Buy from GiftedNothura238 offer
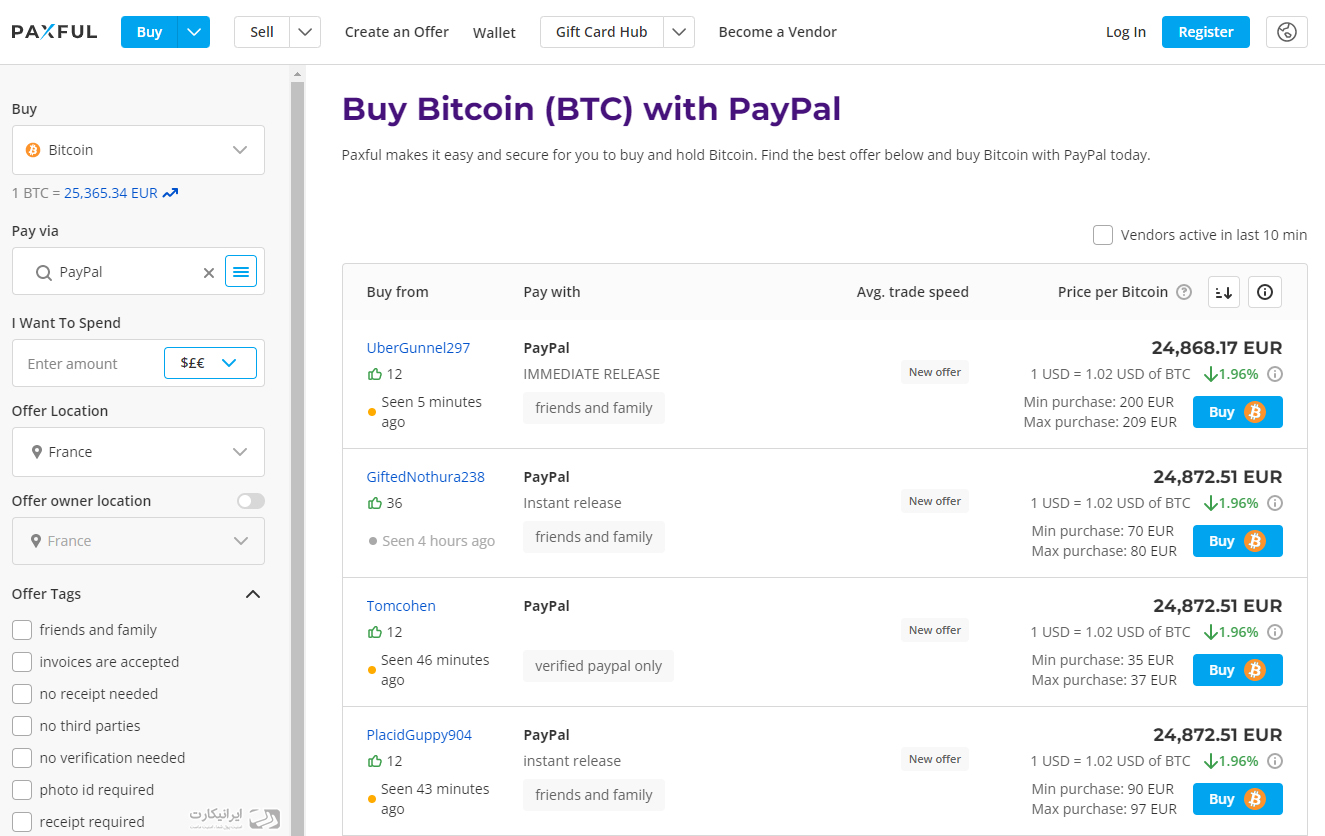This screenshot has width=1325, height=836. click(x=1238, y=541)
